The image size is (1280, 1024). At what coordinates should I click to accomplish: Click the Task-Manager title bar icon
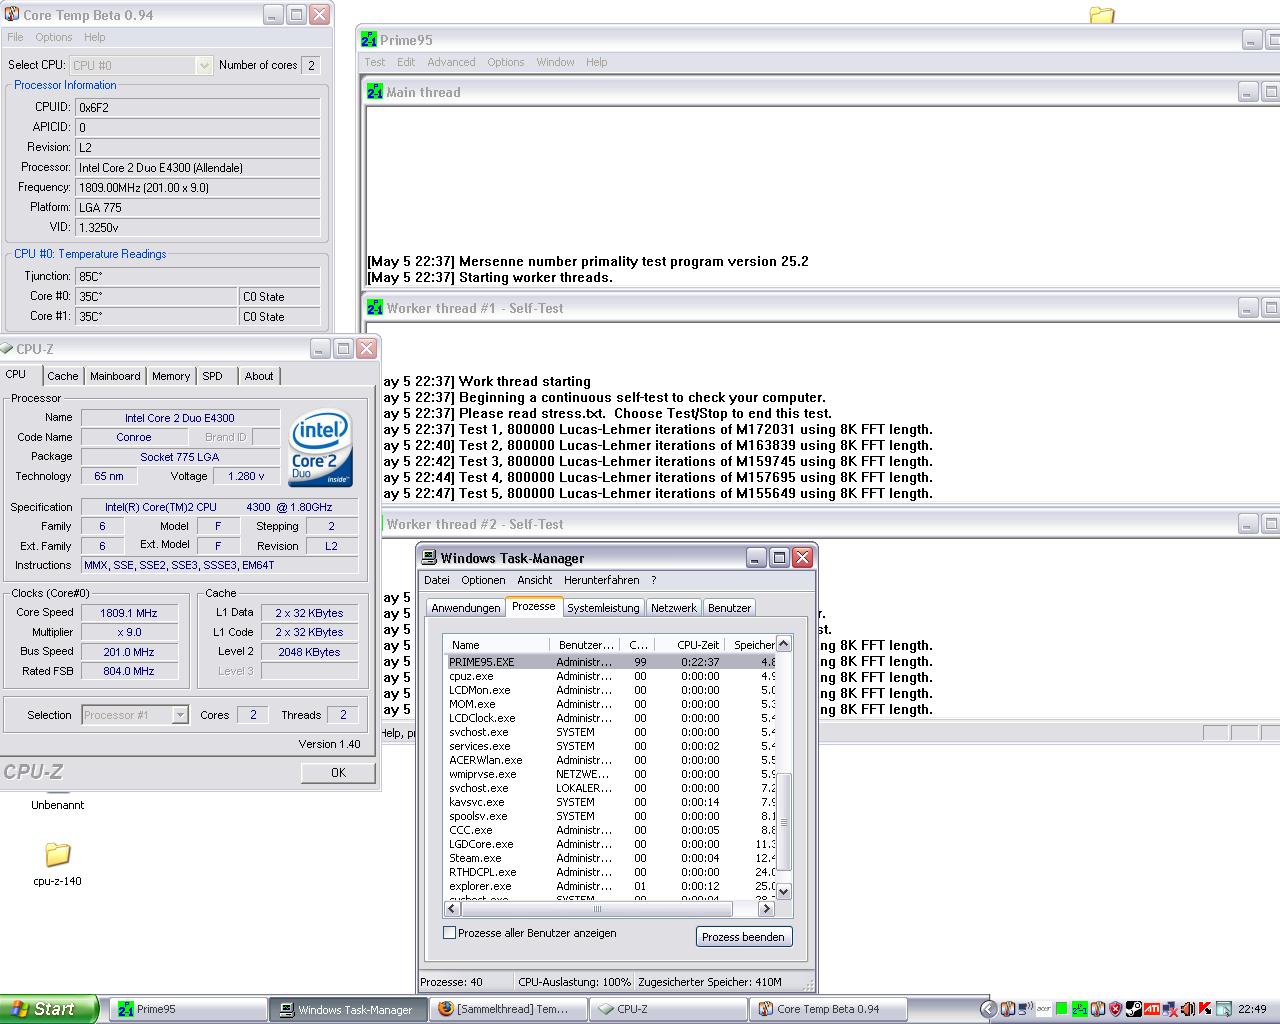pos(429,558)
